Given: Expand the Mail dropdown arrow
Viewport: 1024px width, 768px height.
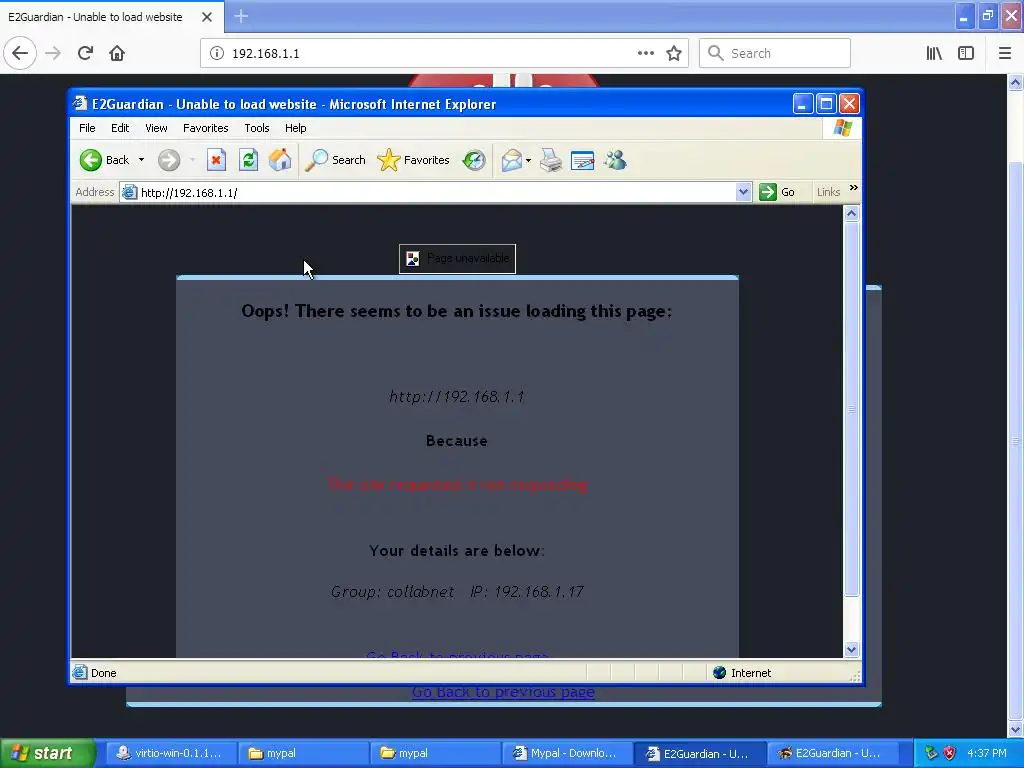Looking at the screenshot, I should pyautogui.click(x=528, y=160).
